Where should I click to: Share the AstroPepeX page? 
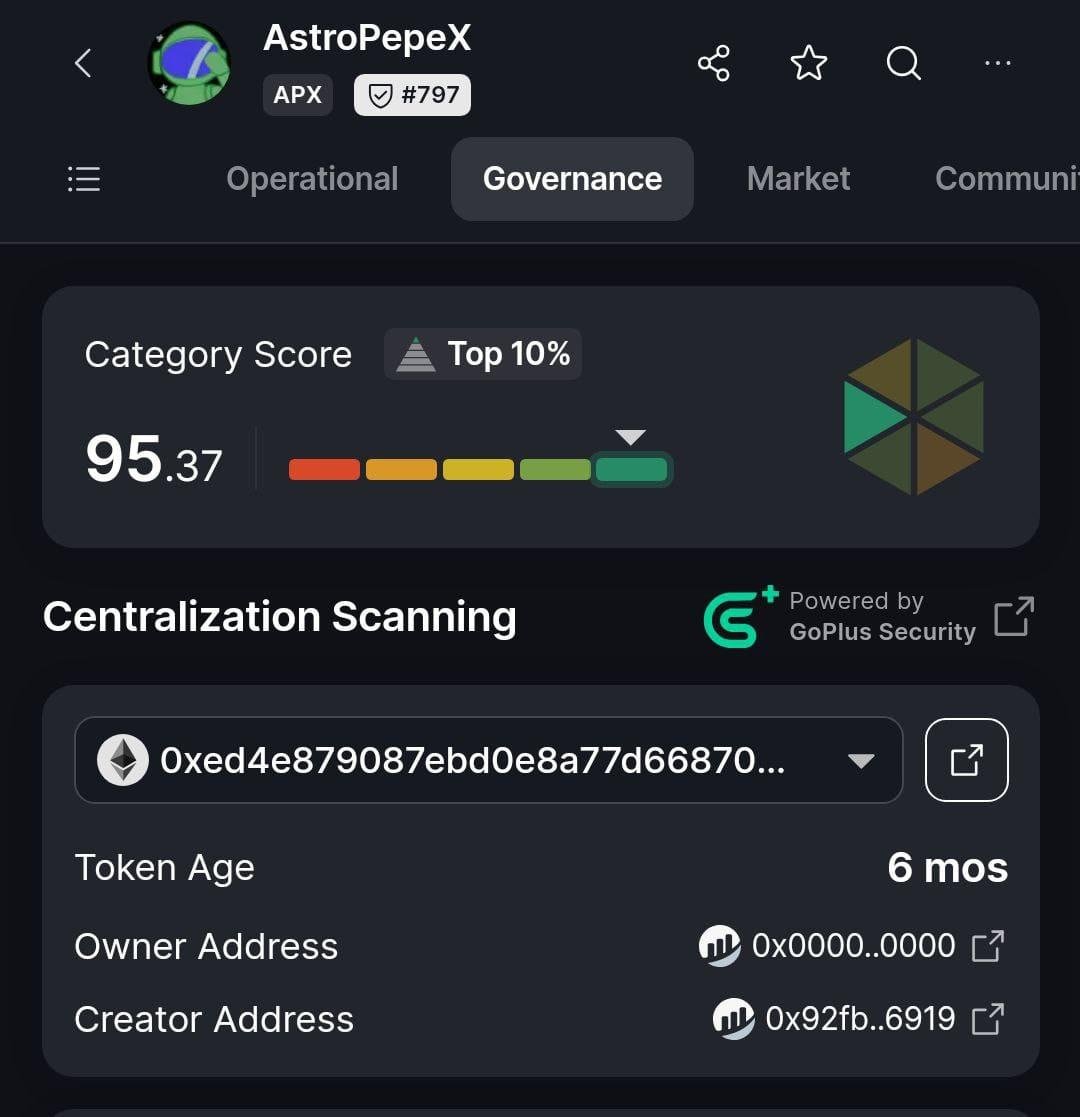point(714,63)
